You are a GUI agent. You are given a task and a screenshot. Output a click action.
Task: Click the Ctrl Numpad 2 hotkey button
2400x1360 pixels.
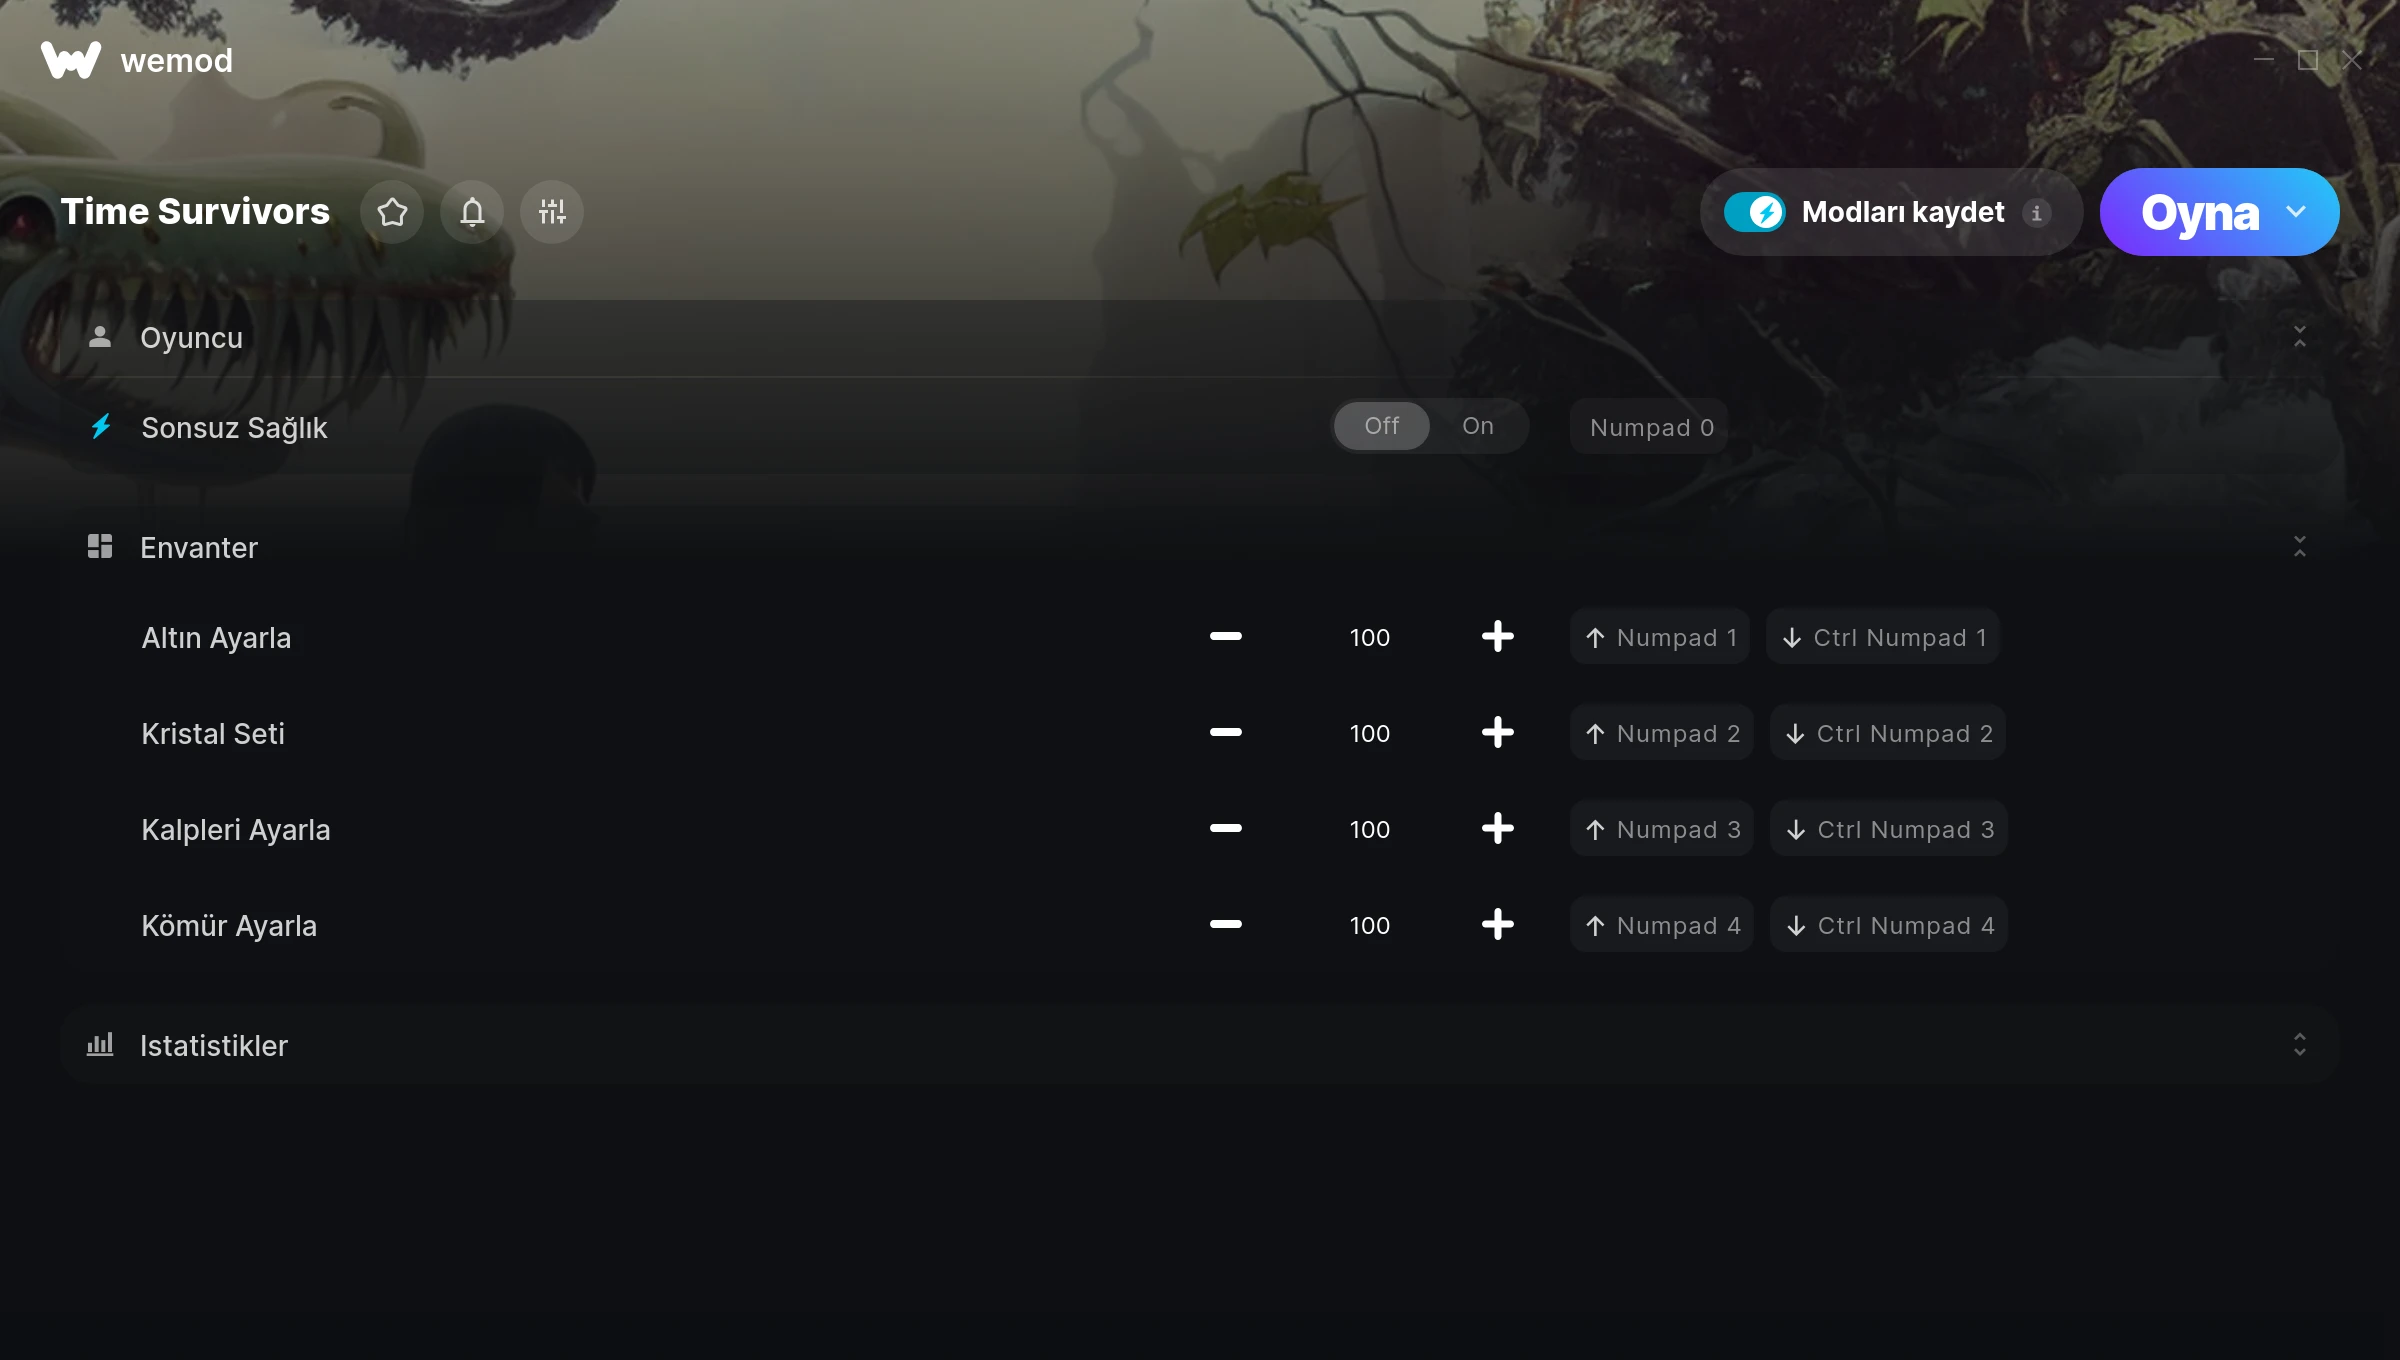pos(1888,733)
